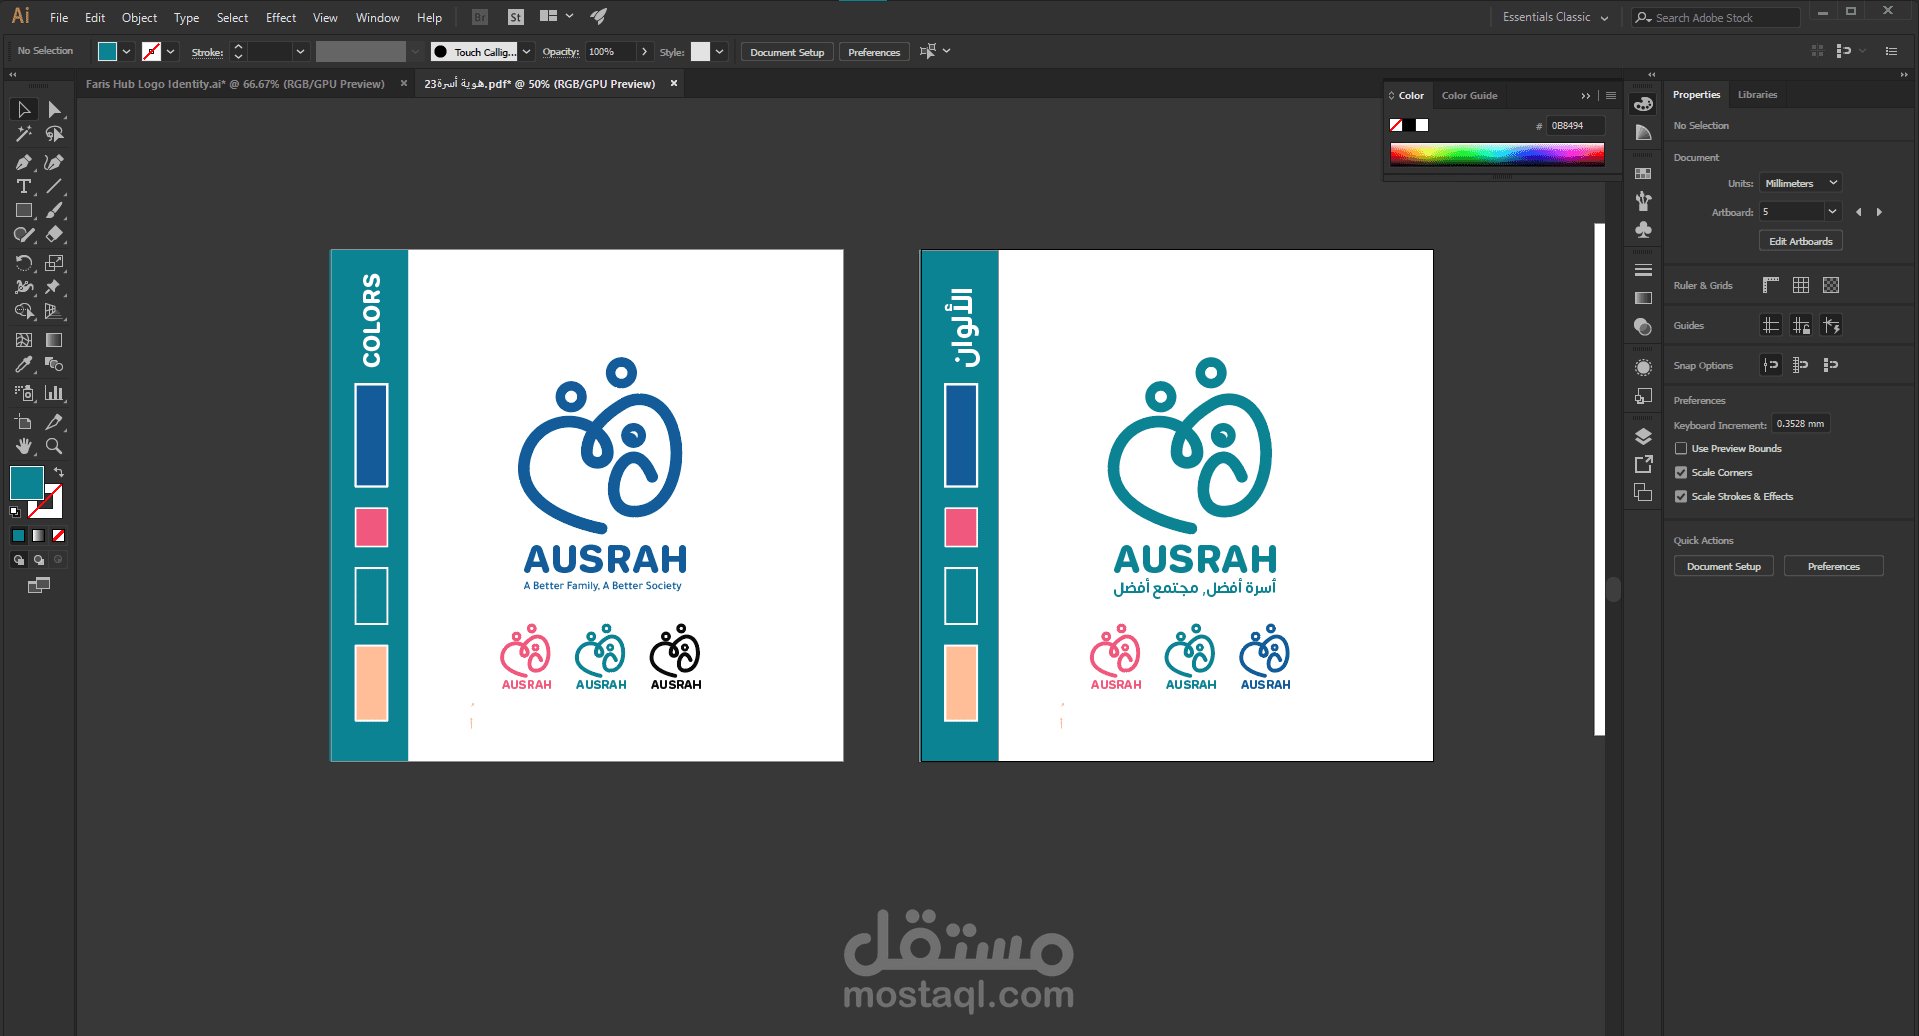The image size is (1919, 1036).
Task: Select the Hand tool
Action: click(x=24, y=446)
